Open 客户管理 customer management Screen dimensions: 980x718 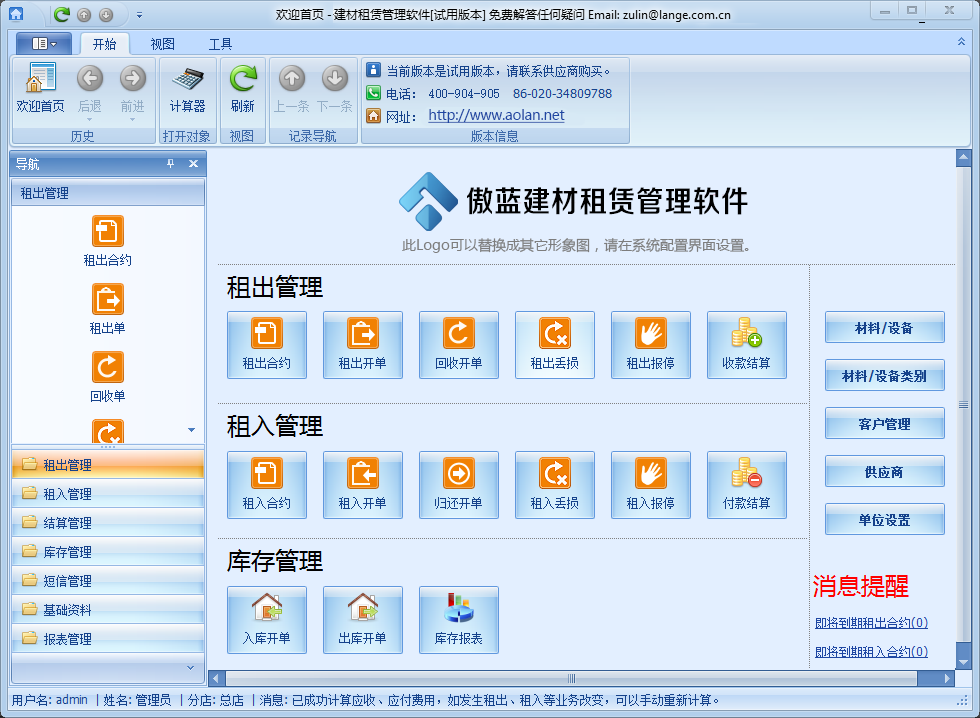pos(884,423)
